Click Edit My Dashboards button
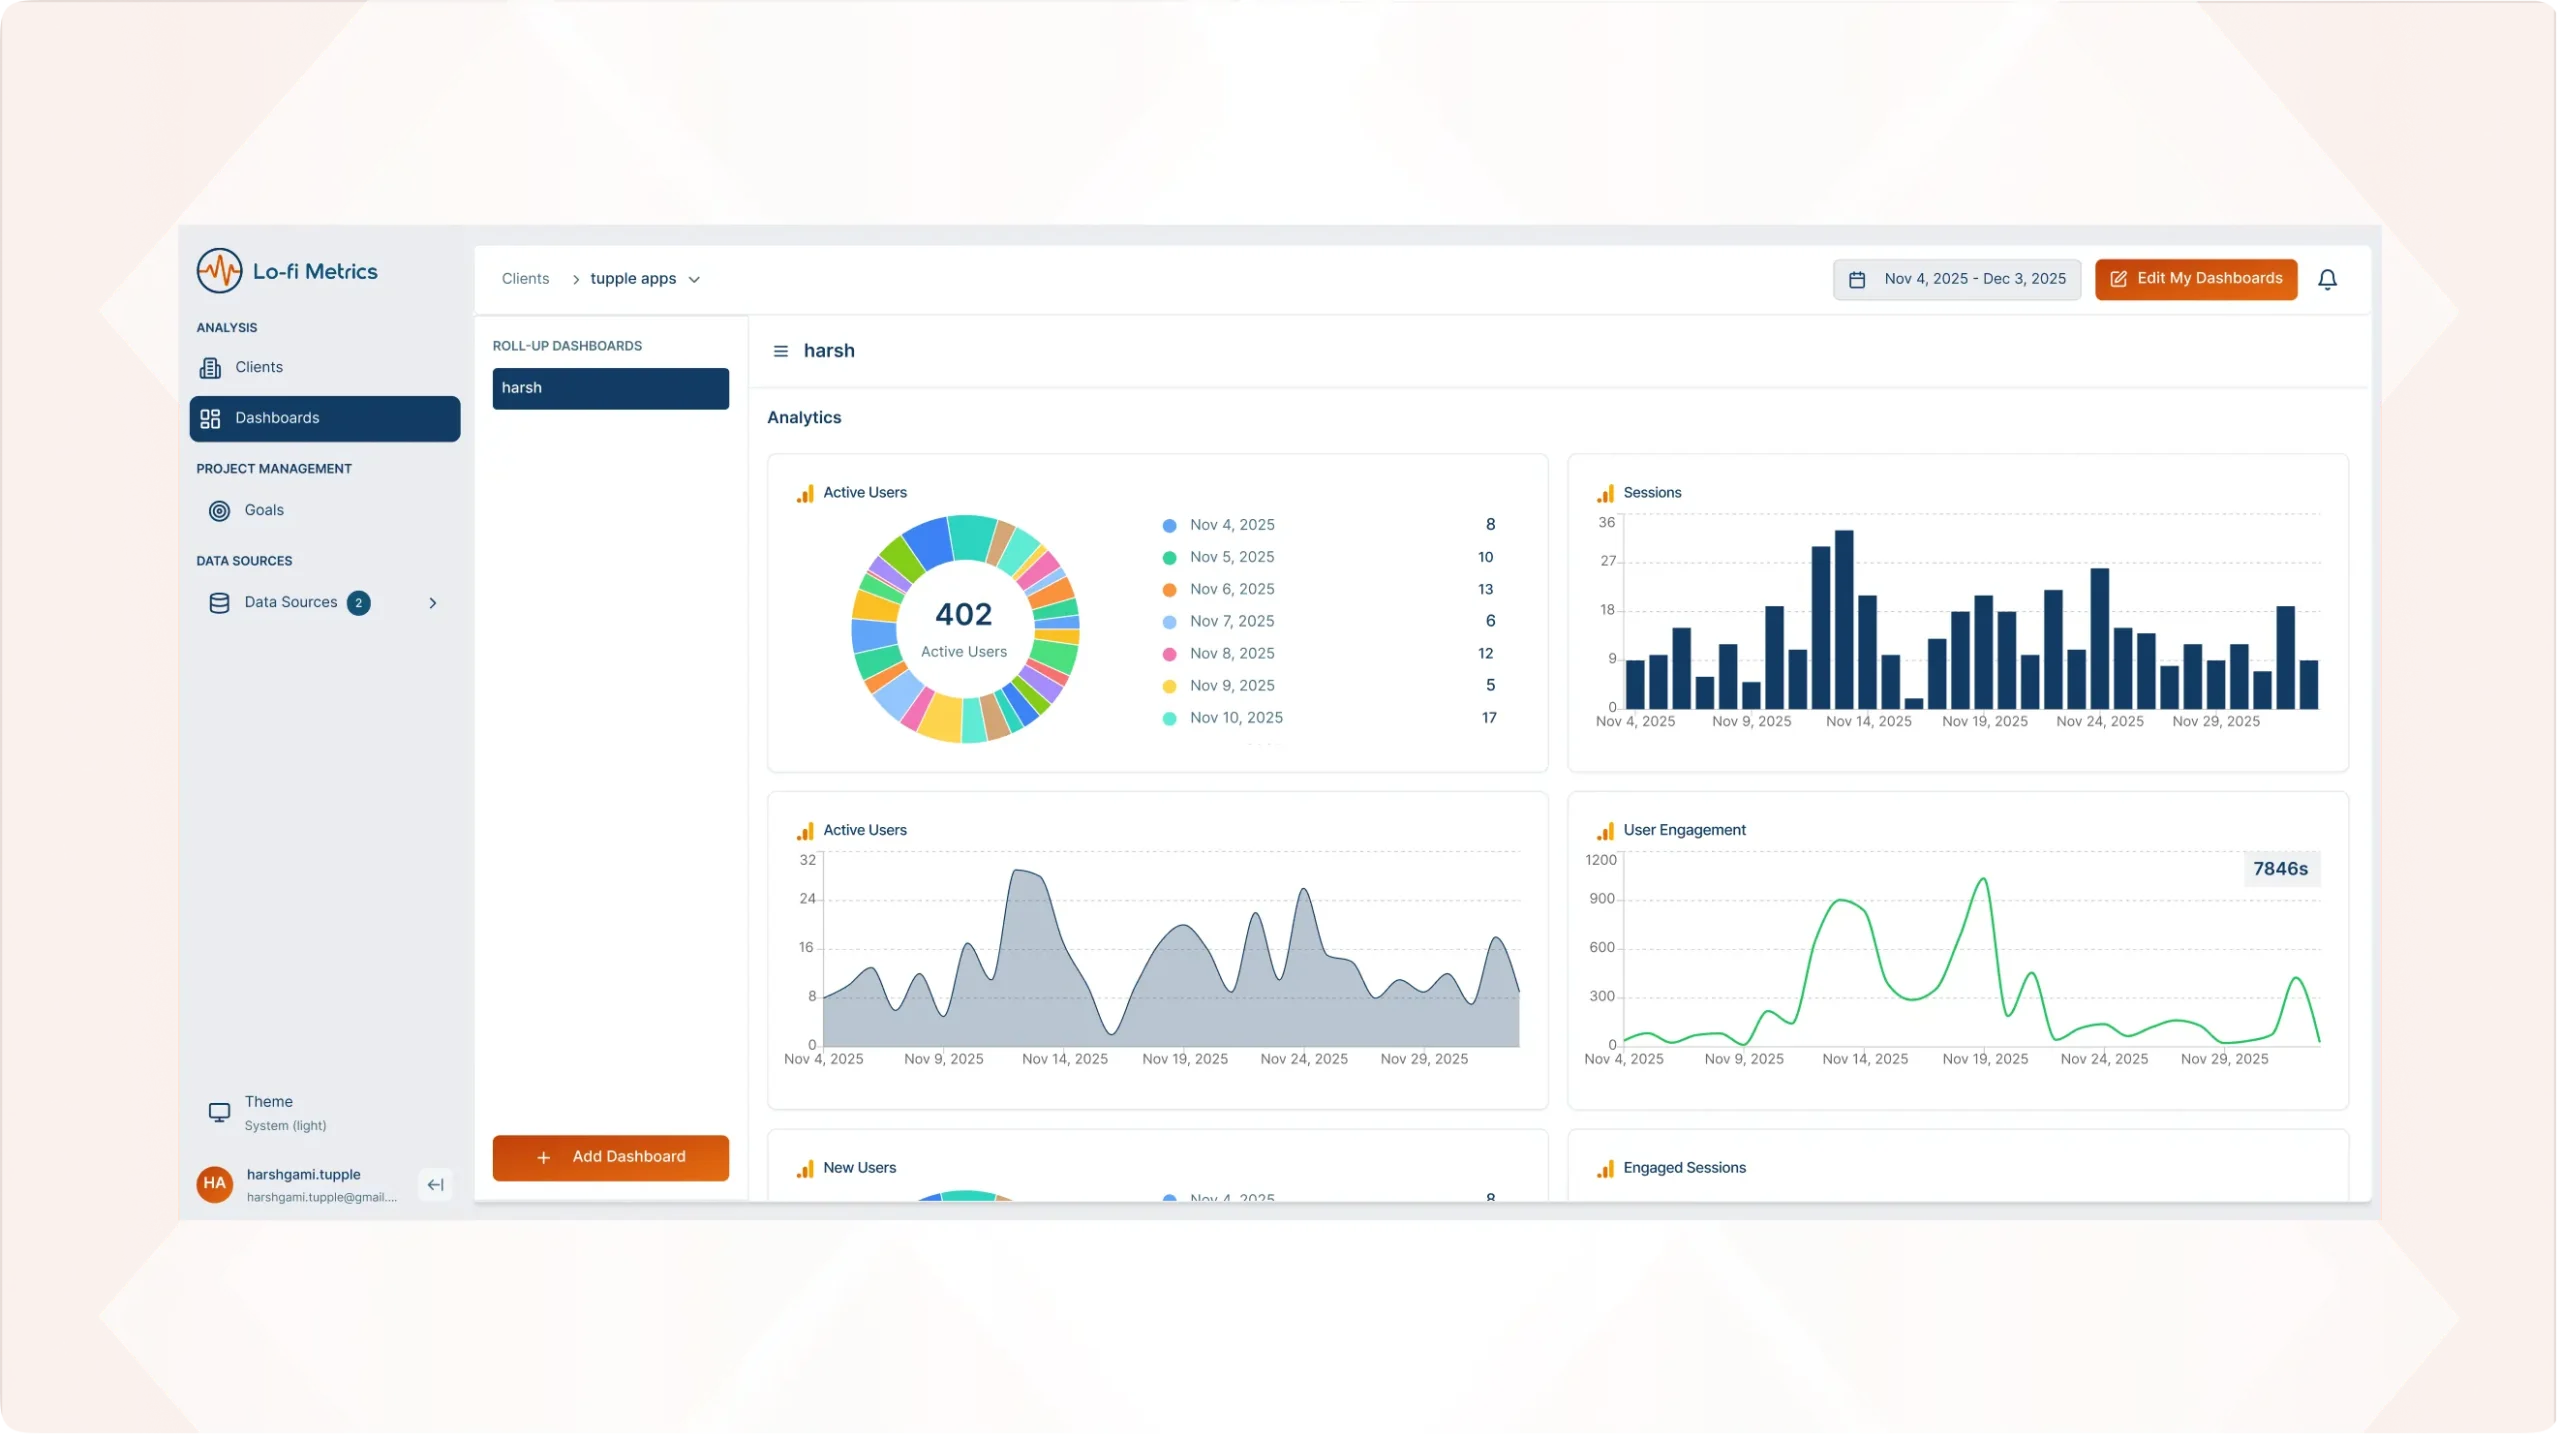The image size is (2560, 1440). tap(2195, 279)
